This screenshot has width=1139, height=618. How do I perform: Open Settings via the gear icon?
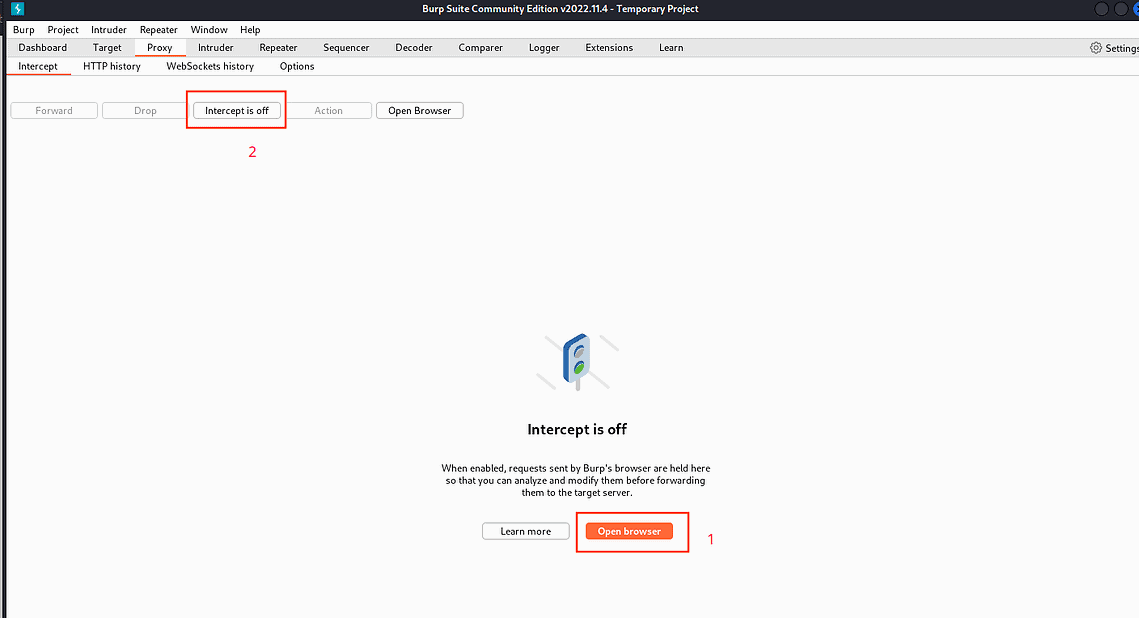click(x=1096, y=48)
